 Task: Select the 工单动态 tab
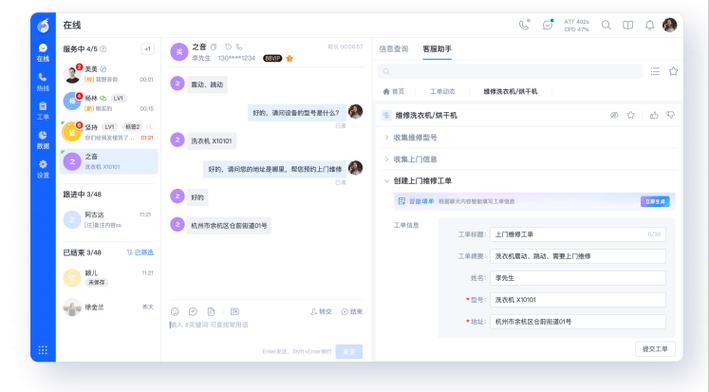(442, 91)
